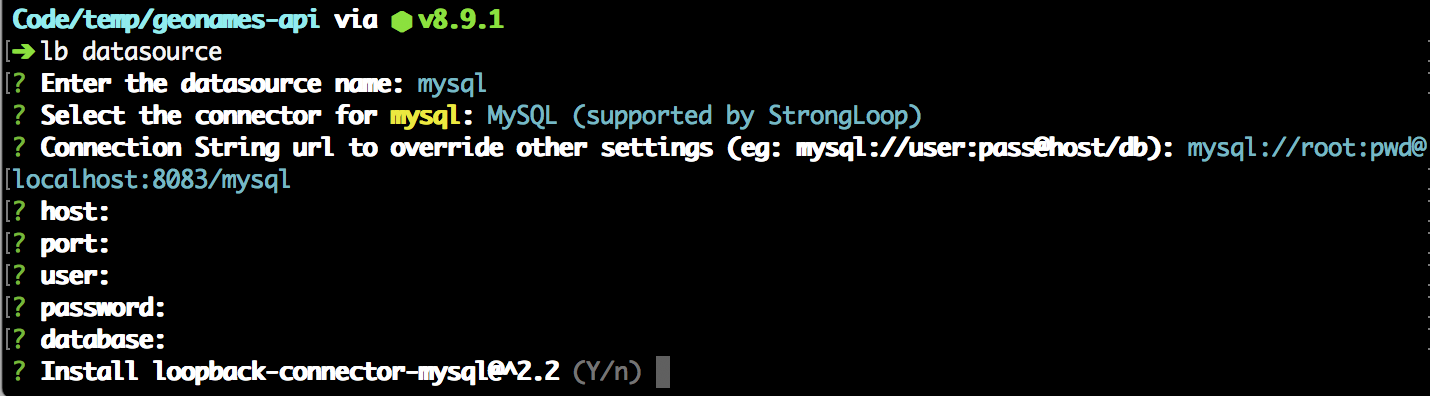
Task: Click the loopback-connector-mysql@^2.2 package name
Action: tap(360, 372)
